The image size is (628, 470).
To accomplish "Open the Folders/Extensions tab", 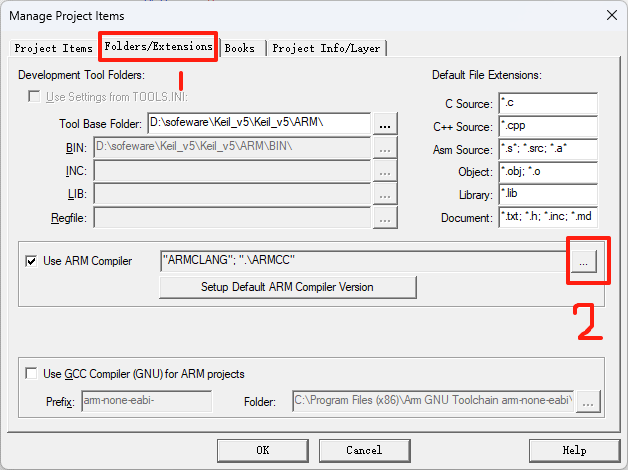I will coord(158,46).
